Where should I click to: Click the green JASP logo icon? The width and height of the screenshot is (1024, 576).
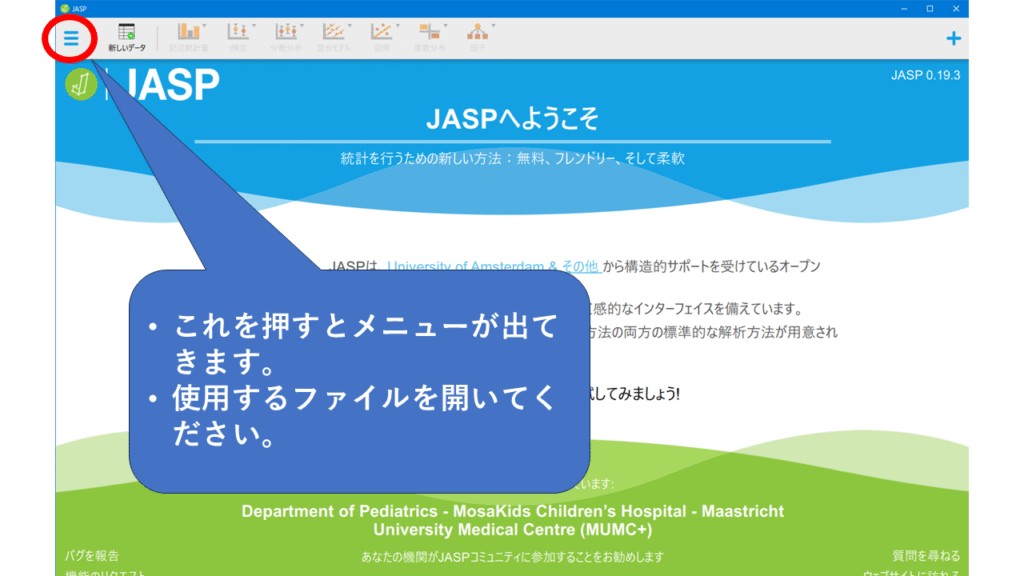[x=81, y=84]
